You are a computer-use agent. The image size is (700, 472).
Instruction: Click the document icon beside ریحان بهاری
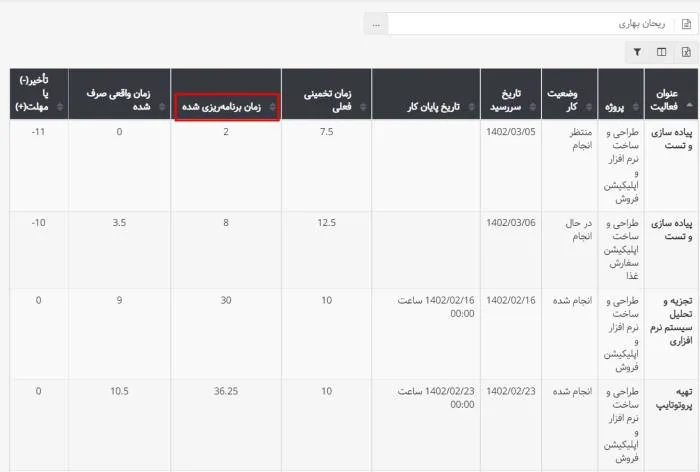click(x=686, y=24)
